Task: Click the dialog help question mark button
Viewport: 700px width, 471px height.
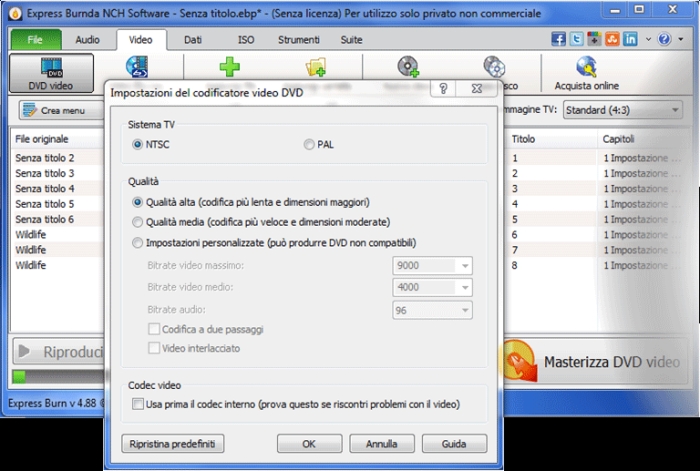Action: tap(443, 88)
